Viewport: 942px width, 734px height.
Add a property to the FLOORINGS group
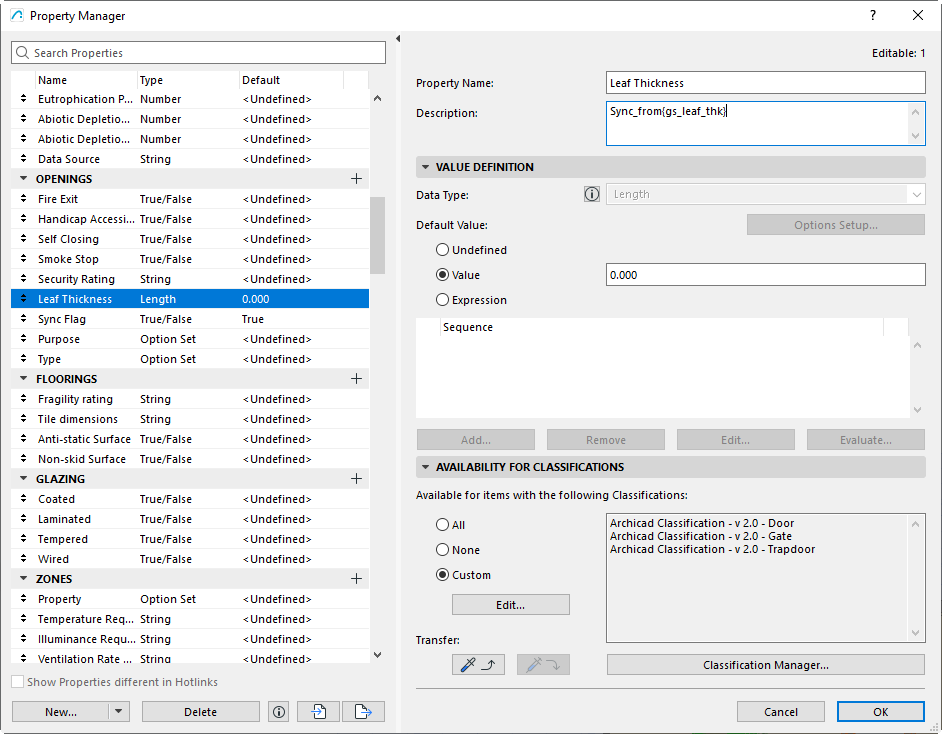pyautogui.click(x=356, y=379)
